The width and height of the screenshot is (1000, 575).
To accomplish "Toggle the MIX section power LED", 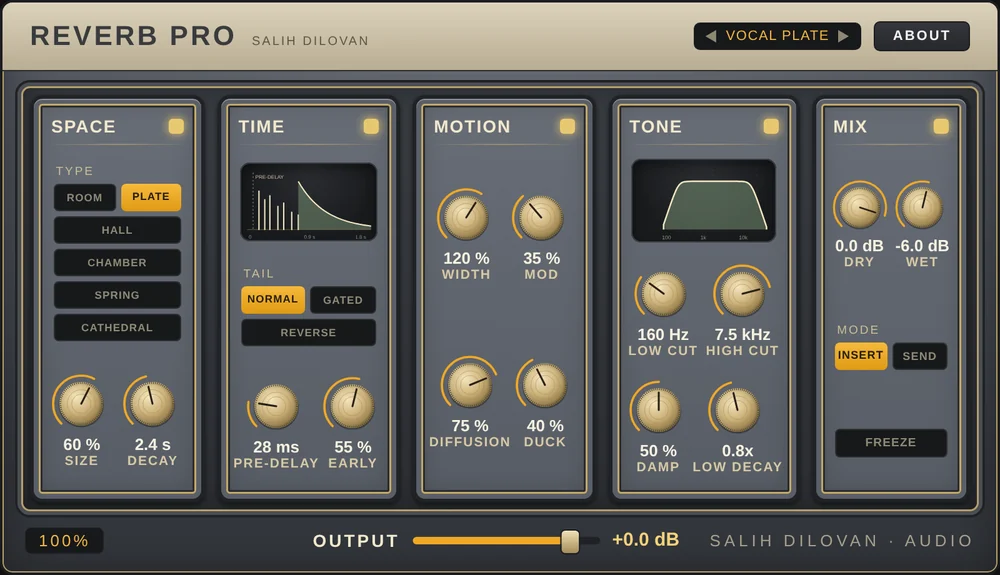I will click(x=941, y=126).
